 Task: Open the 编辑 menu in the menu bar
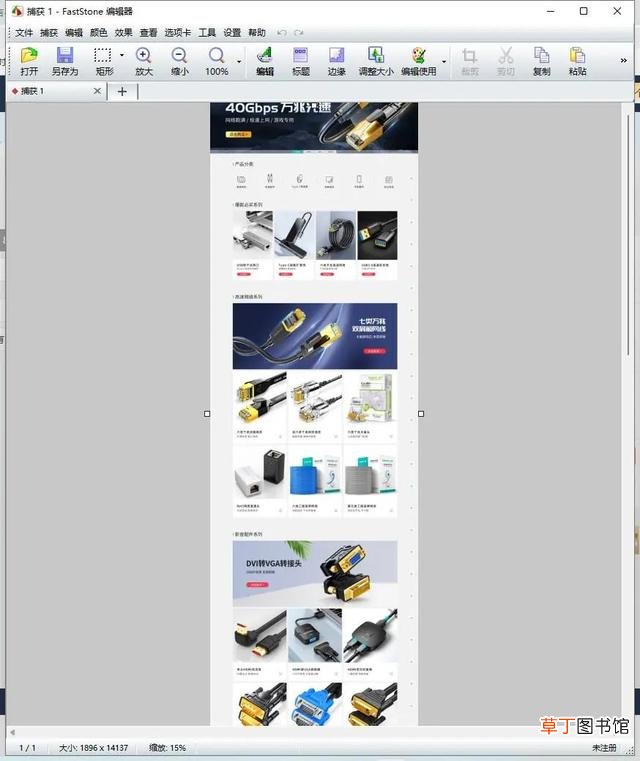click(x=74, y=33)
